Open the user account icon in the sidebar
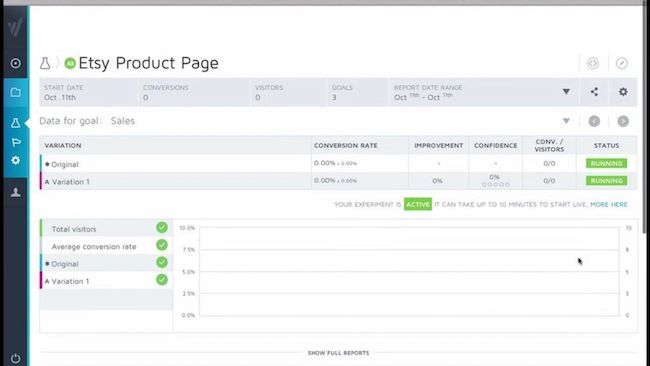The height and width of the screenshot is (366, 650). tap(16, 192)
